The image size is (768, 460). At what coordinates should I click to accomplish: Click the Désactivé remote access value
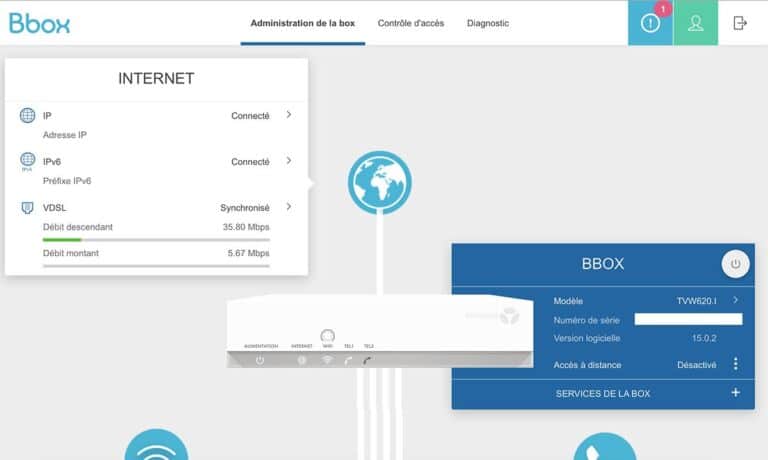[696, 365]
